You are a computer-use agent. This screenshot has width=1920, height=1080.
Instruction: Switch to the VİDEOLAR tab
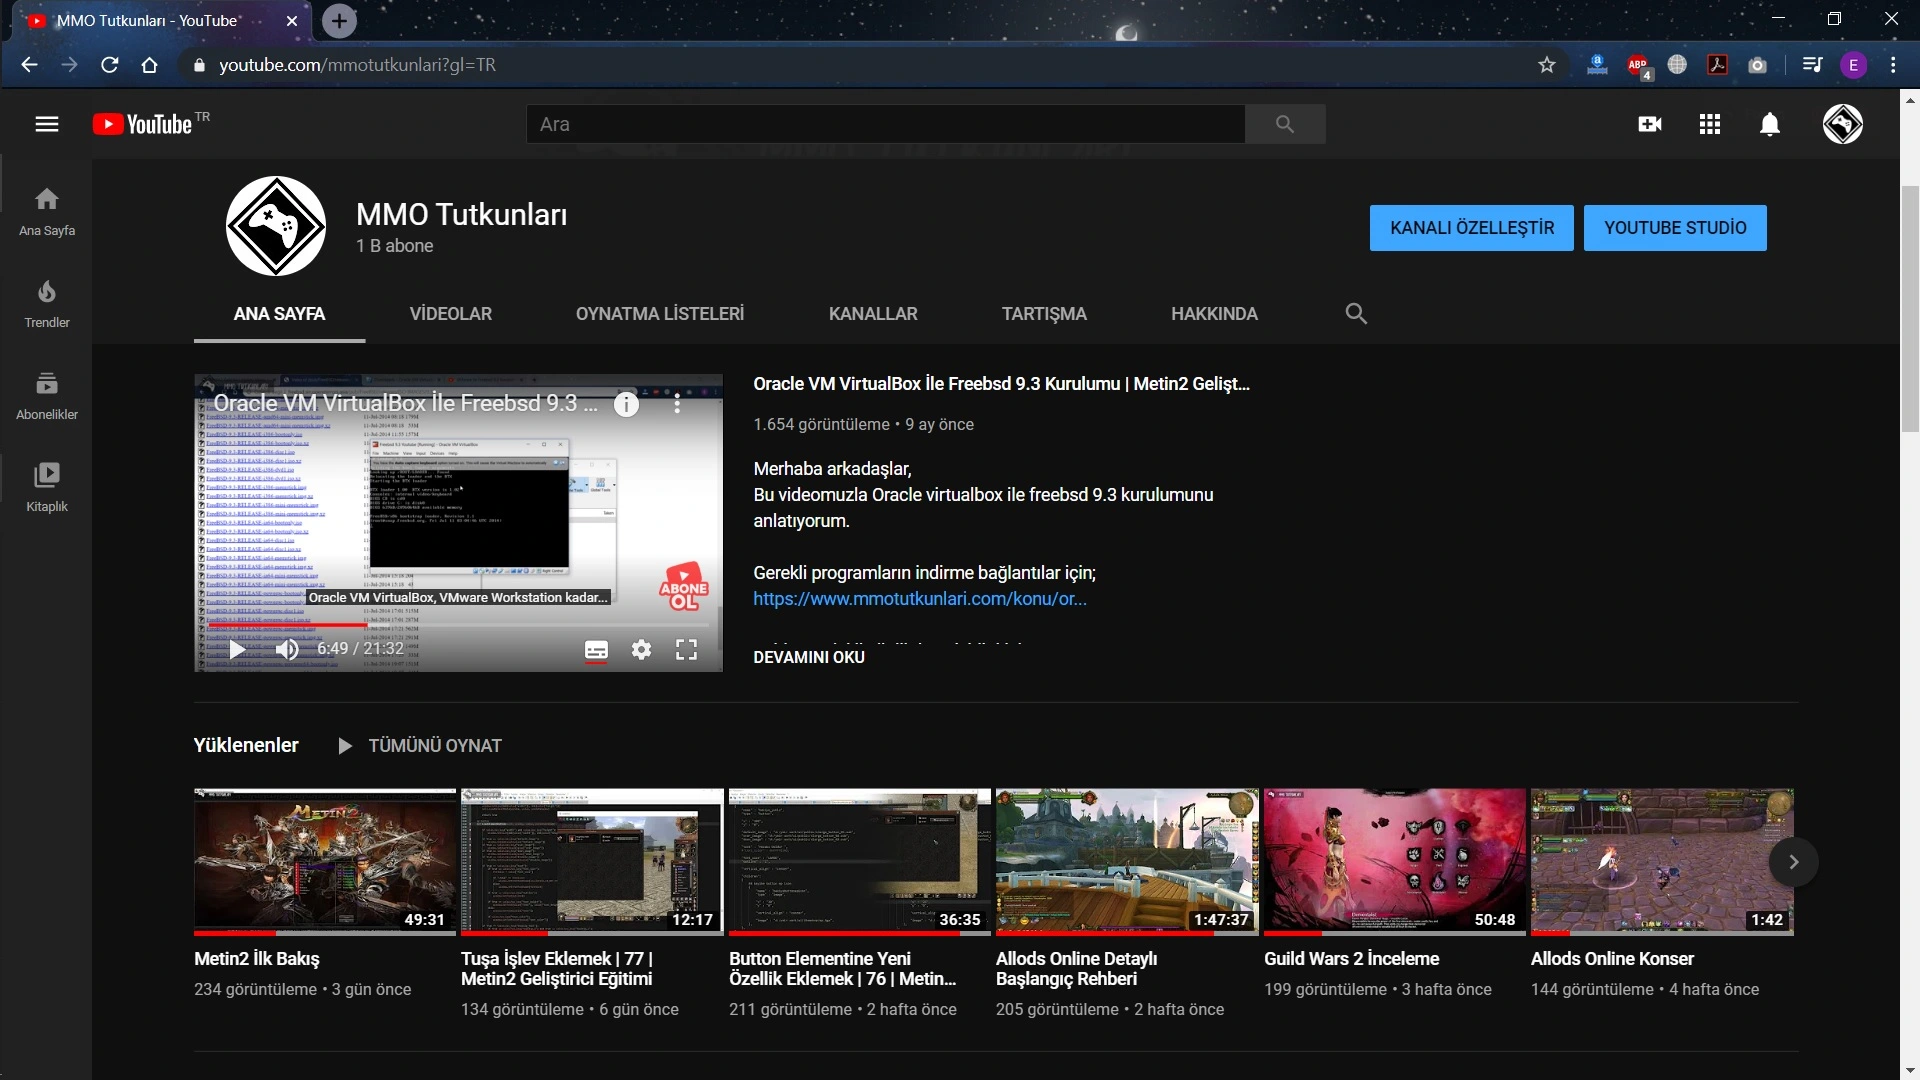(x=451, y=314)
